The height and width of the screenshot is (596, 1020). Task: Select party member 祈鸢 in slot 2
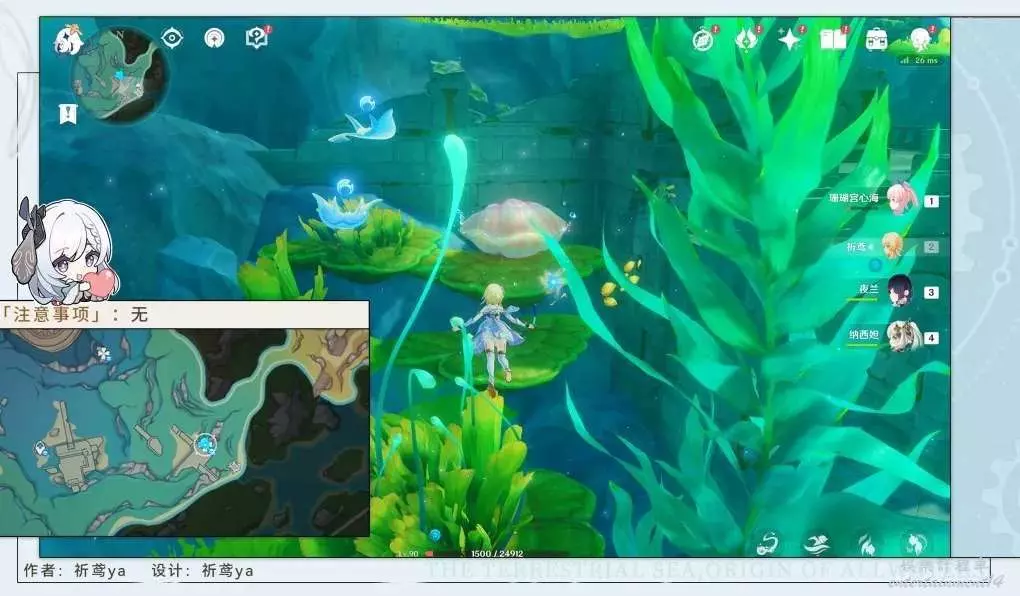(893, 246)
